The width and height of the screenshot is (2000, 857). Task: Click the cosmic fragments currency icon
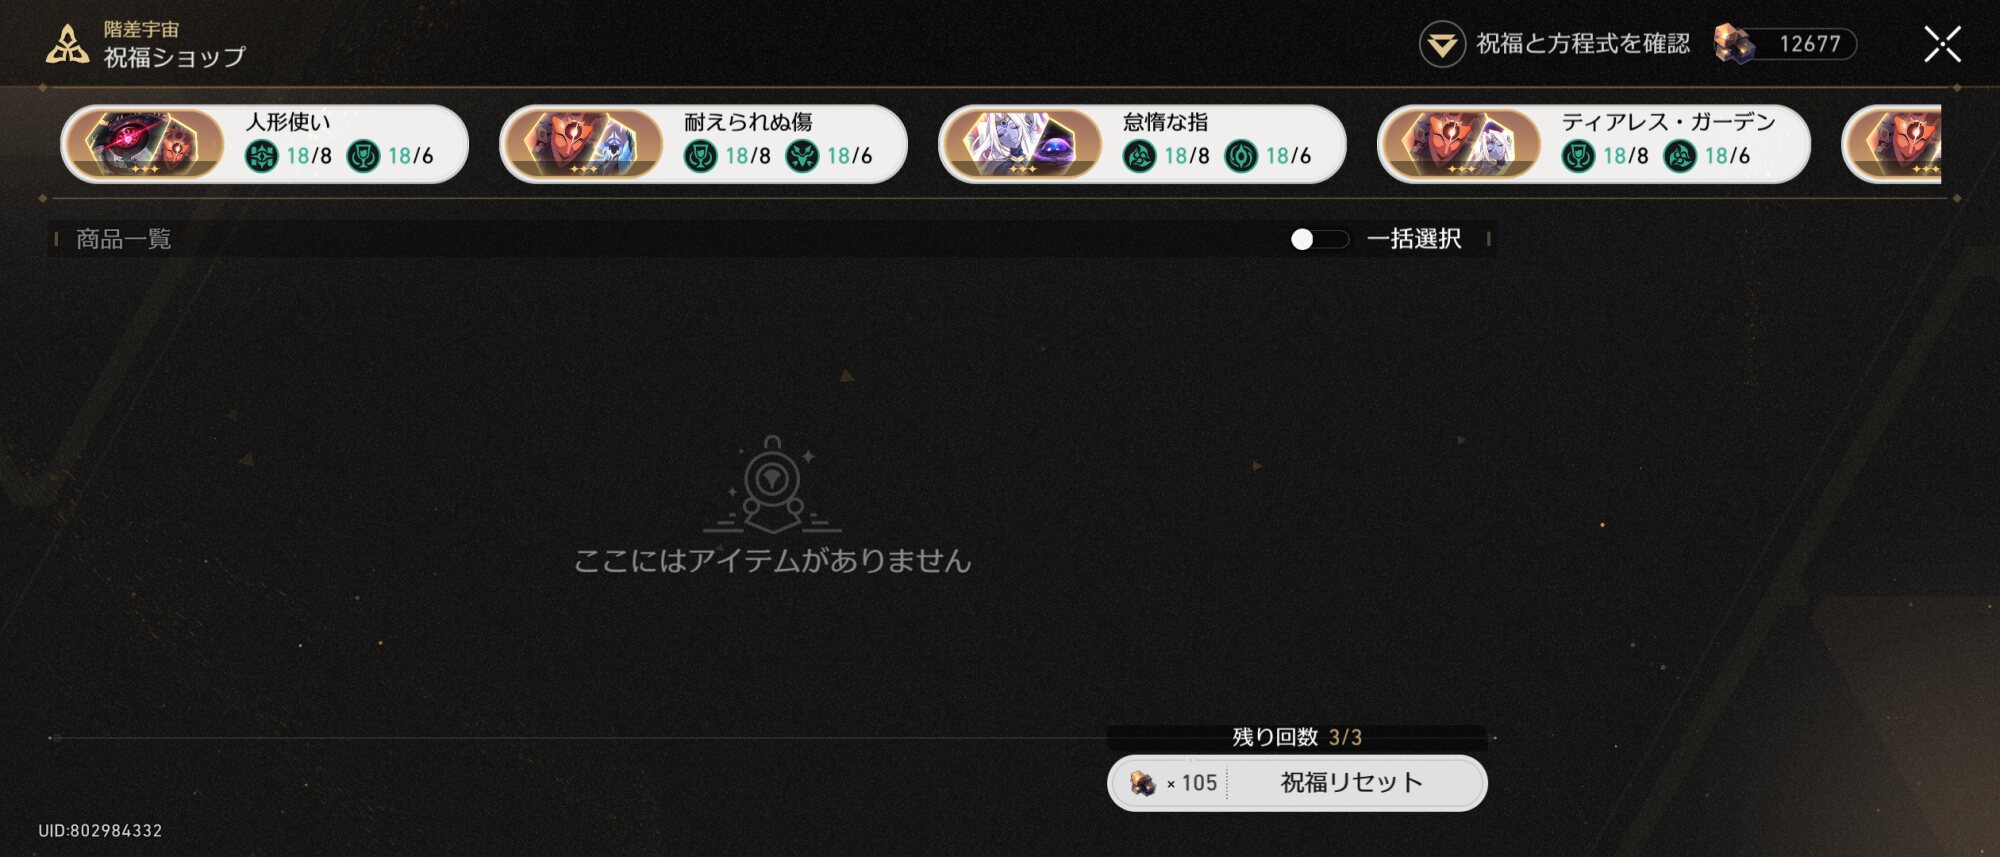click(x=1734, y=44)
